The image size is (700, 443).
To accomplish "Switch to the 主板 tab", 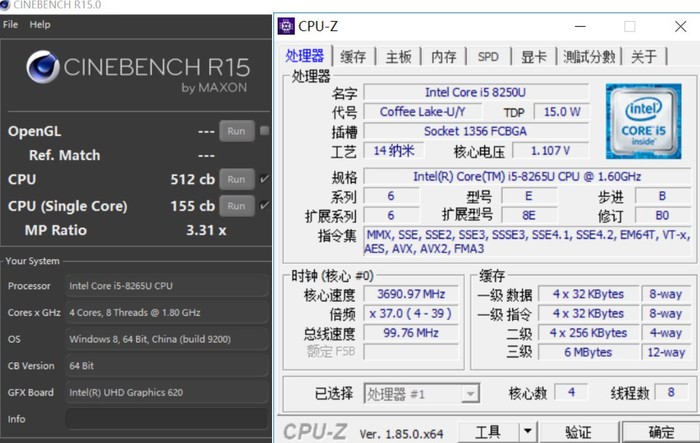I will pyautogui.click(x=399, y=57).
